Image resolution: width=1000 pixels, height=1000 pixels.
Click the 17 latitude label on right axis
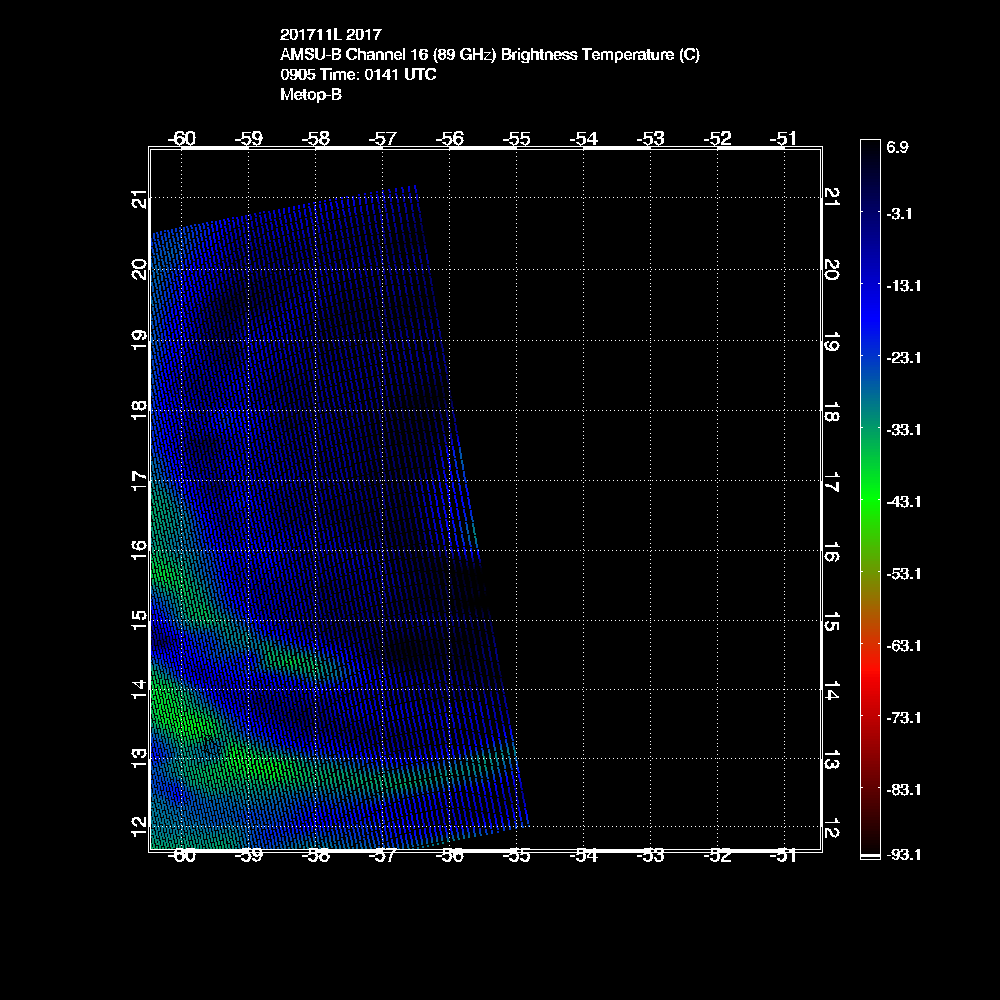[x=831, y=487]
